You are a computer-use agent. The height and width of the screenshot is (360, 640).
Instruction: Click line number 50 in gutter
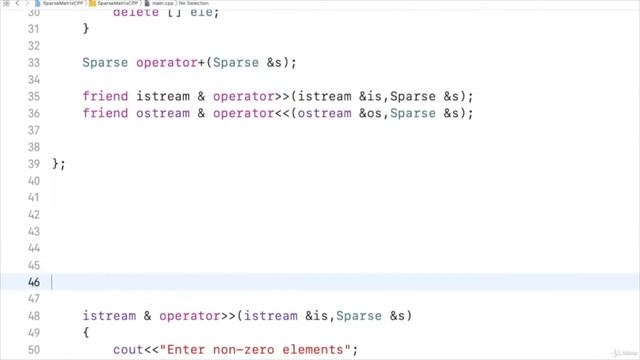click(34, 350)
